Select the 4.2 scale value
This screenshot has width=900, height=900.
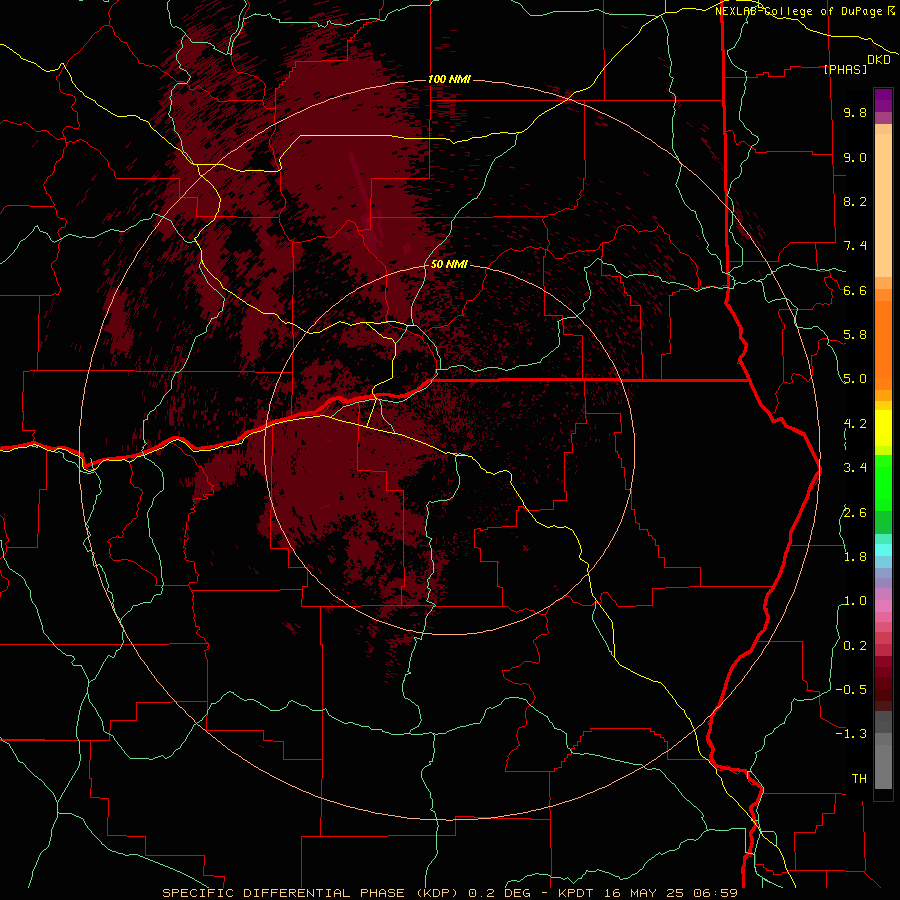855,424
